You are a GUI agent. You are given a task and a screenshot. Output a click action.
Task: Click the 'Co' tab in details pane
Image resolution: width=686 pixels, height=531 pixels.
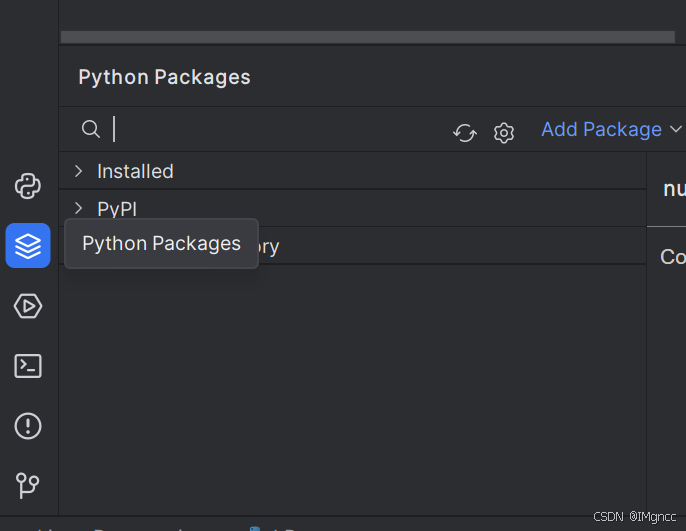[672, 257]
